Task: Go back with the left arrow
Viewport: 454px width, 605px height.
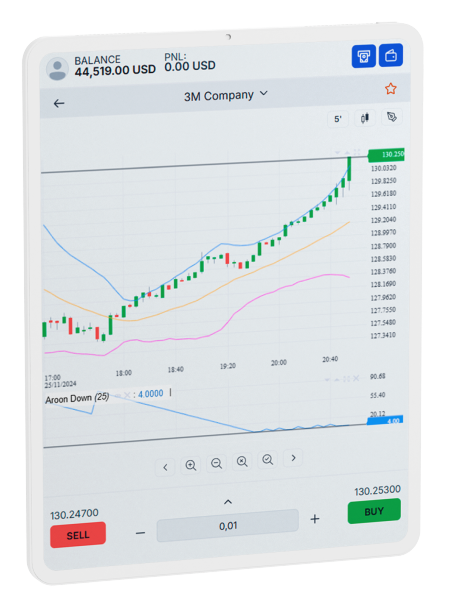Action: (x=59, y=103)
